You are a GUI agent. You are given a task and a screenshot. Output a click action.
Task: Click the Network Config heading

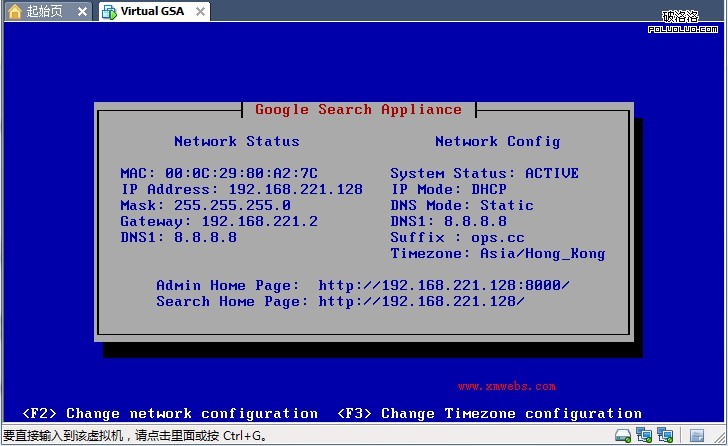(x=498, y=142)
